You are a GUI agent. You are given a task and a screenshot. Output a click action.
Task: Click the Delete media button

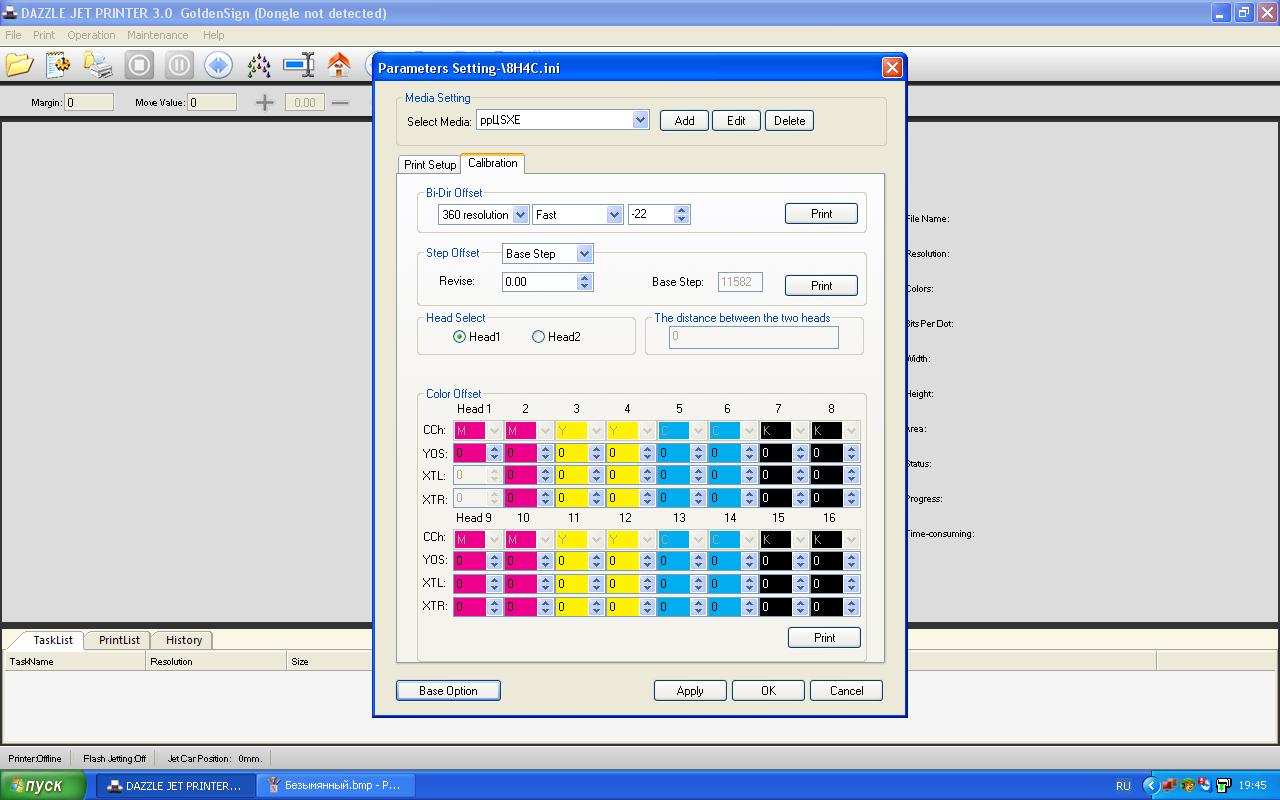coord(789,120)
